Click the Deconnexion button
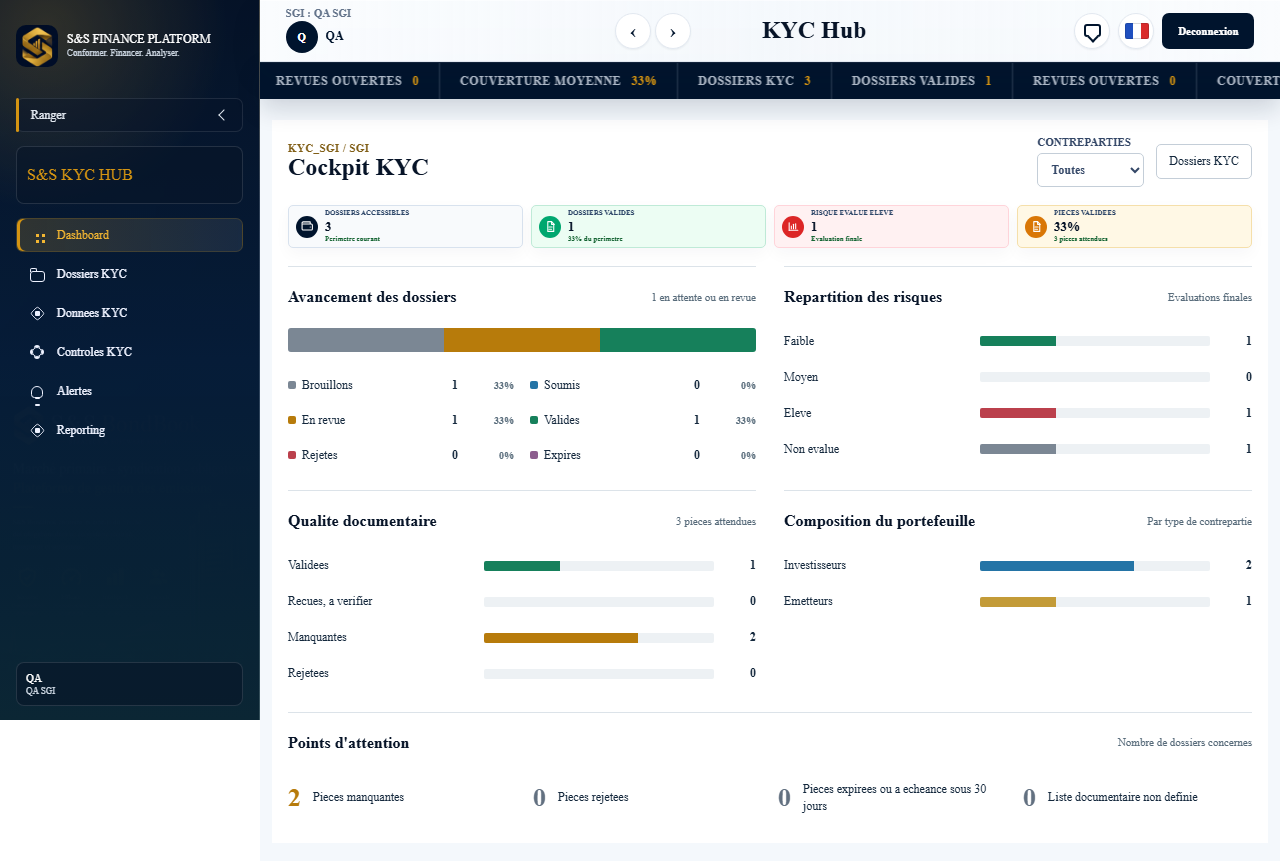The image size is (1280, 861). click(x=1208, y=31)
